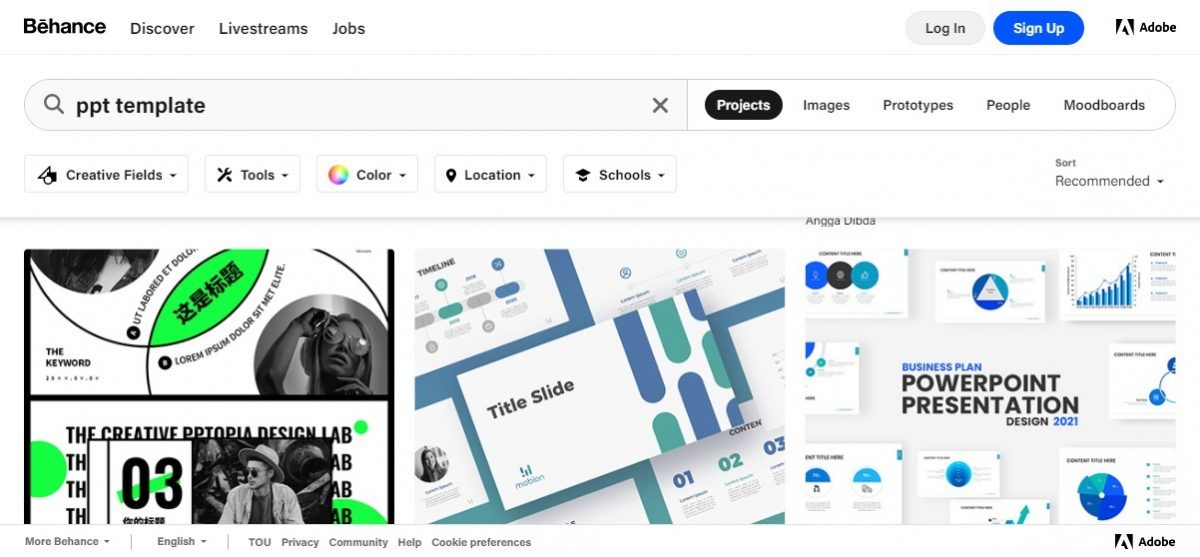Image resolution: width=1200 pixels, height=557 pixels.
Task: Show the People results tab
Action: point(1008,105)
